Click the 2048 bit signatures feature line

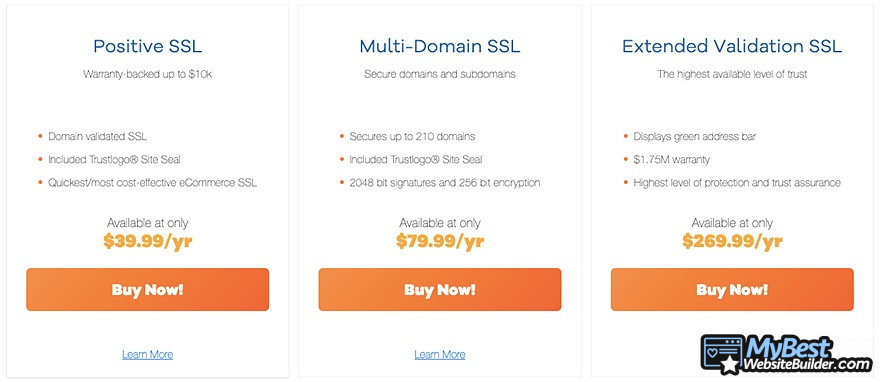point(445,183)
